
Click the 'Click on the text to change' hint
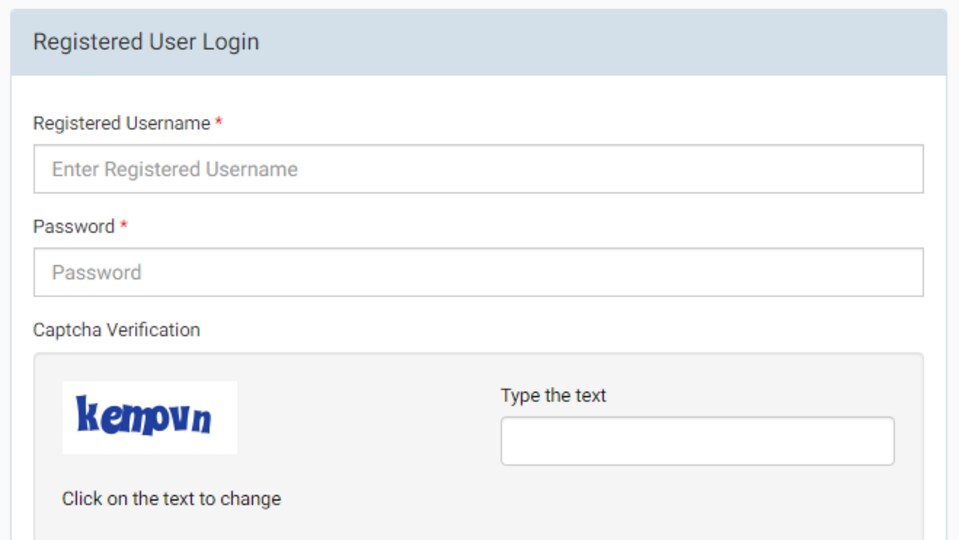pyautogui.click(x=171, y=498)
